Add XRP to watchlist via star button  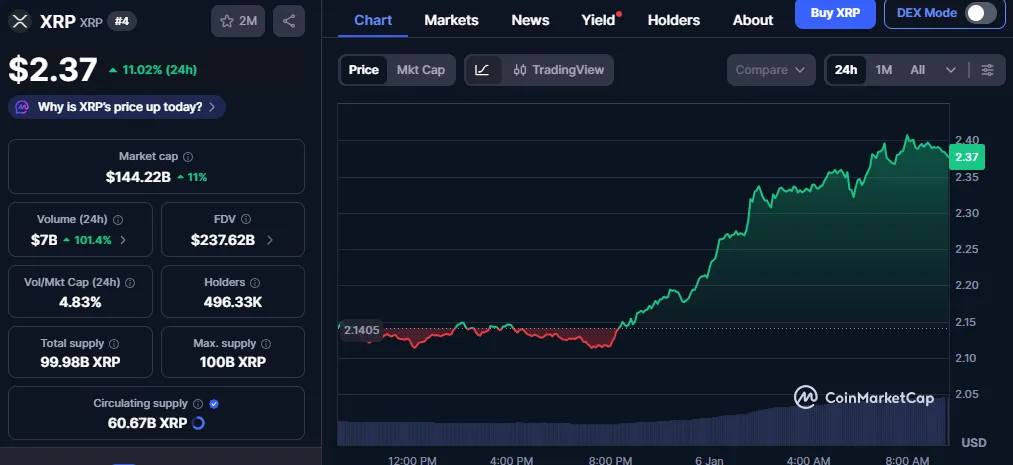pyautogui.click(x=238, y=21)
